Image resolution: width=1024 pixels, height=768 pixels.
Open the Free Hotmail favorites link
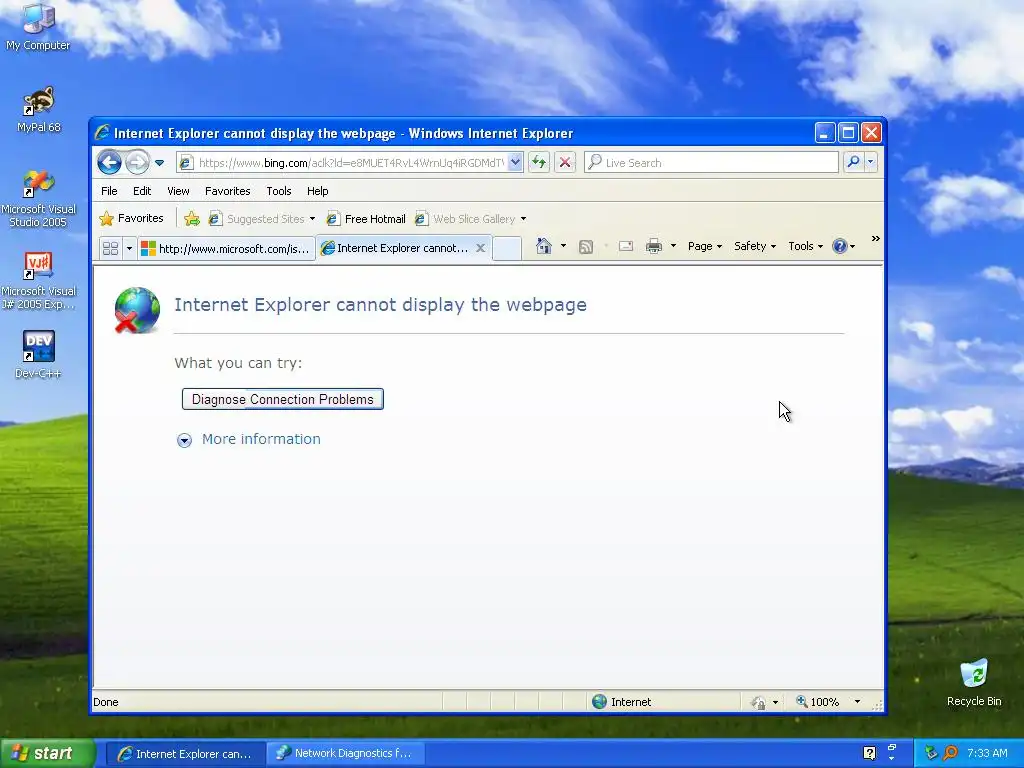coord(366,219)
